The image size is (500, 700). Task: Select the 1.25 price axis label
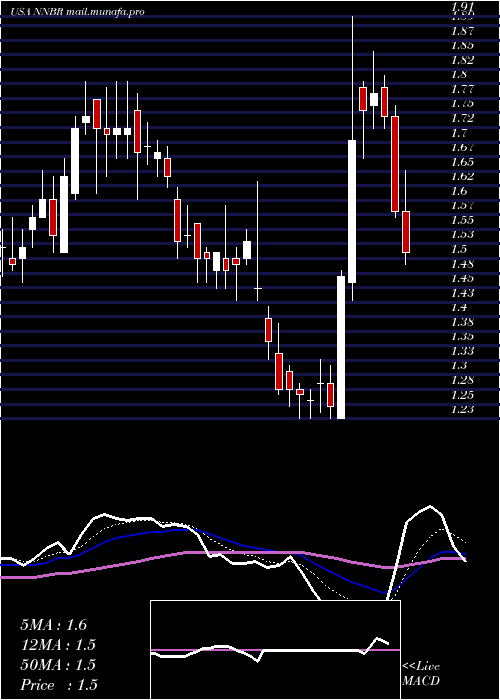click(x=462, y=395)
